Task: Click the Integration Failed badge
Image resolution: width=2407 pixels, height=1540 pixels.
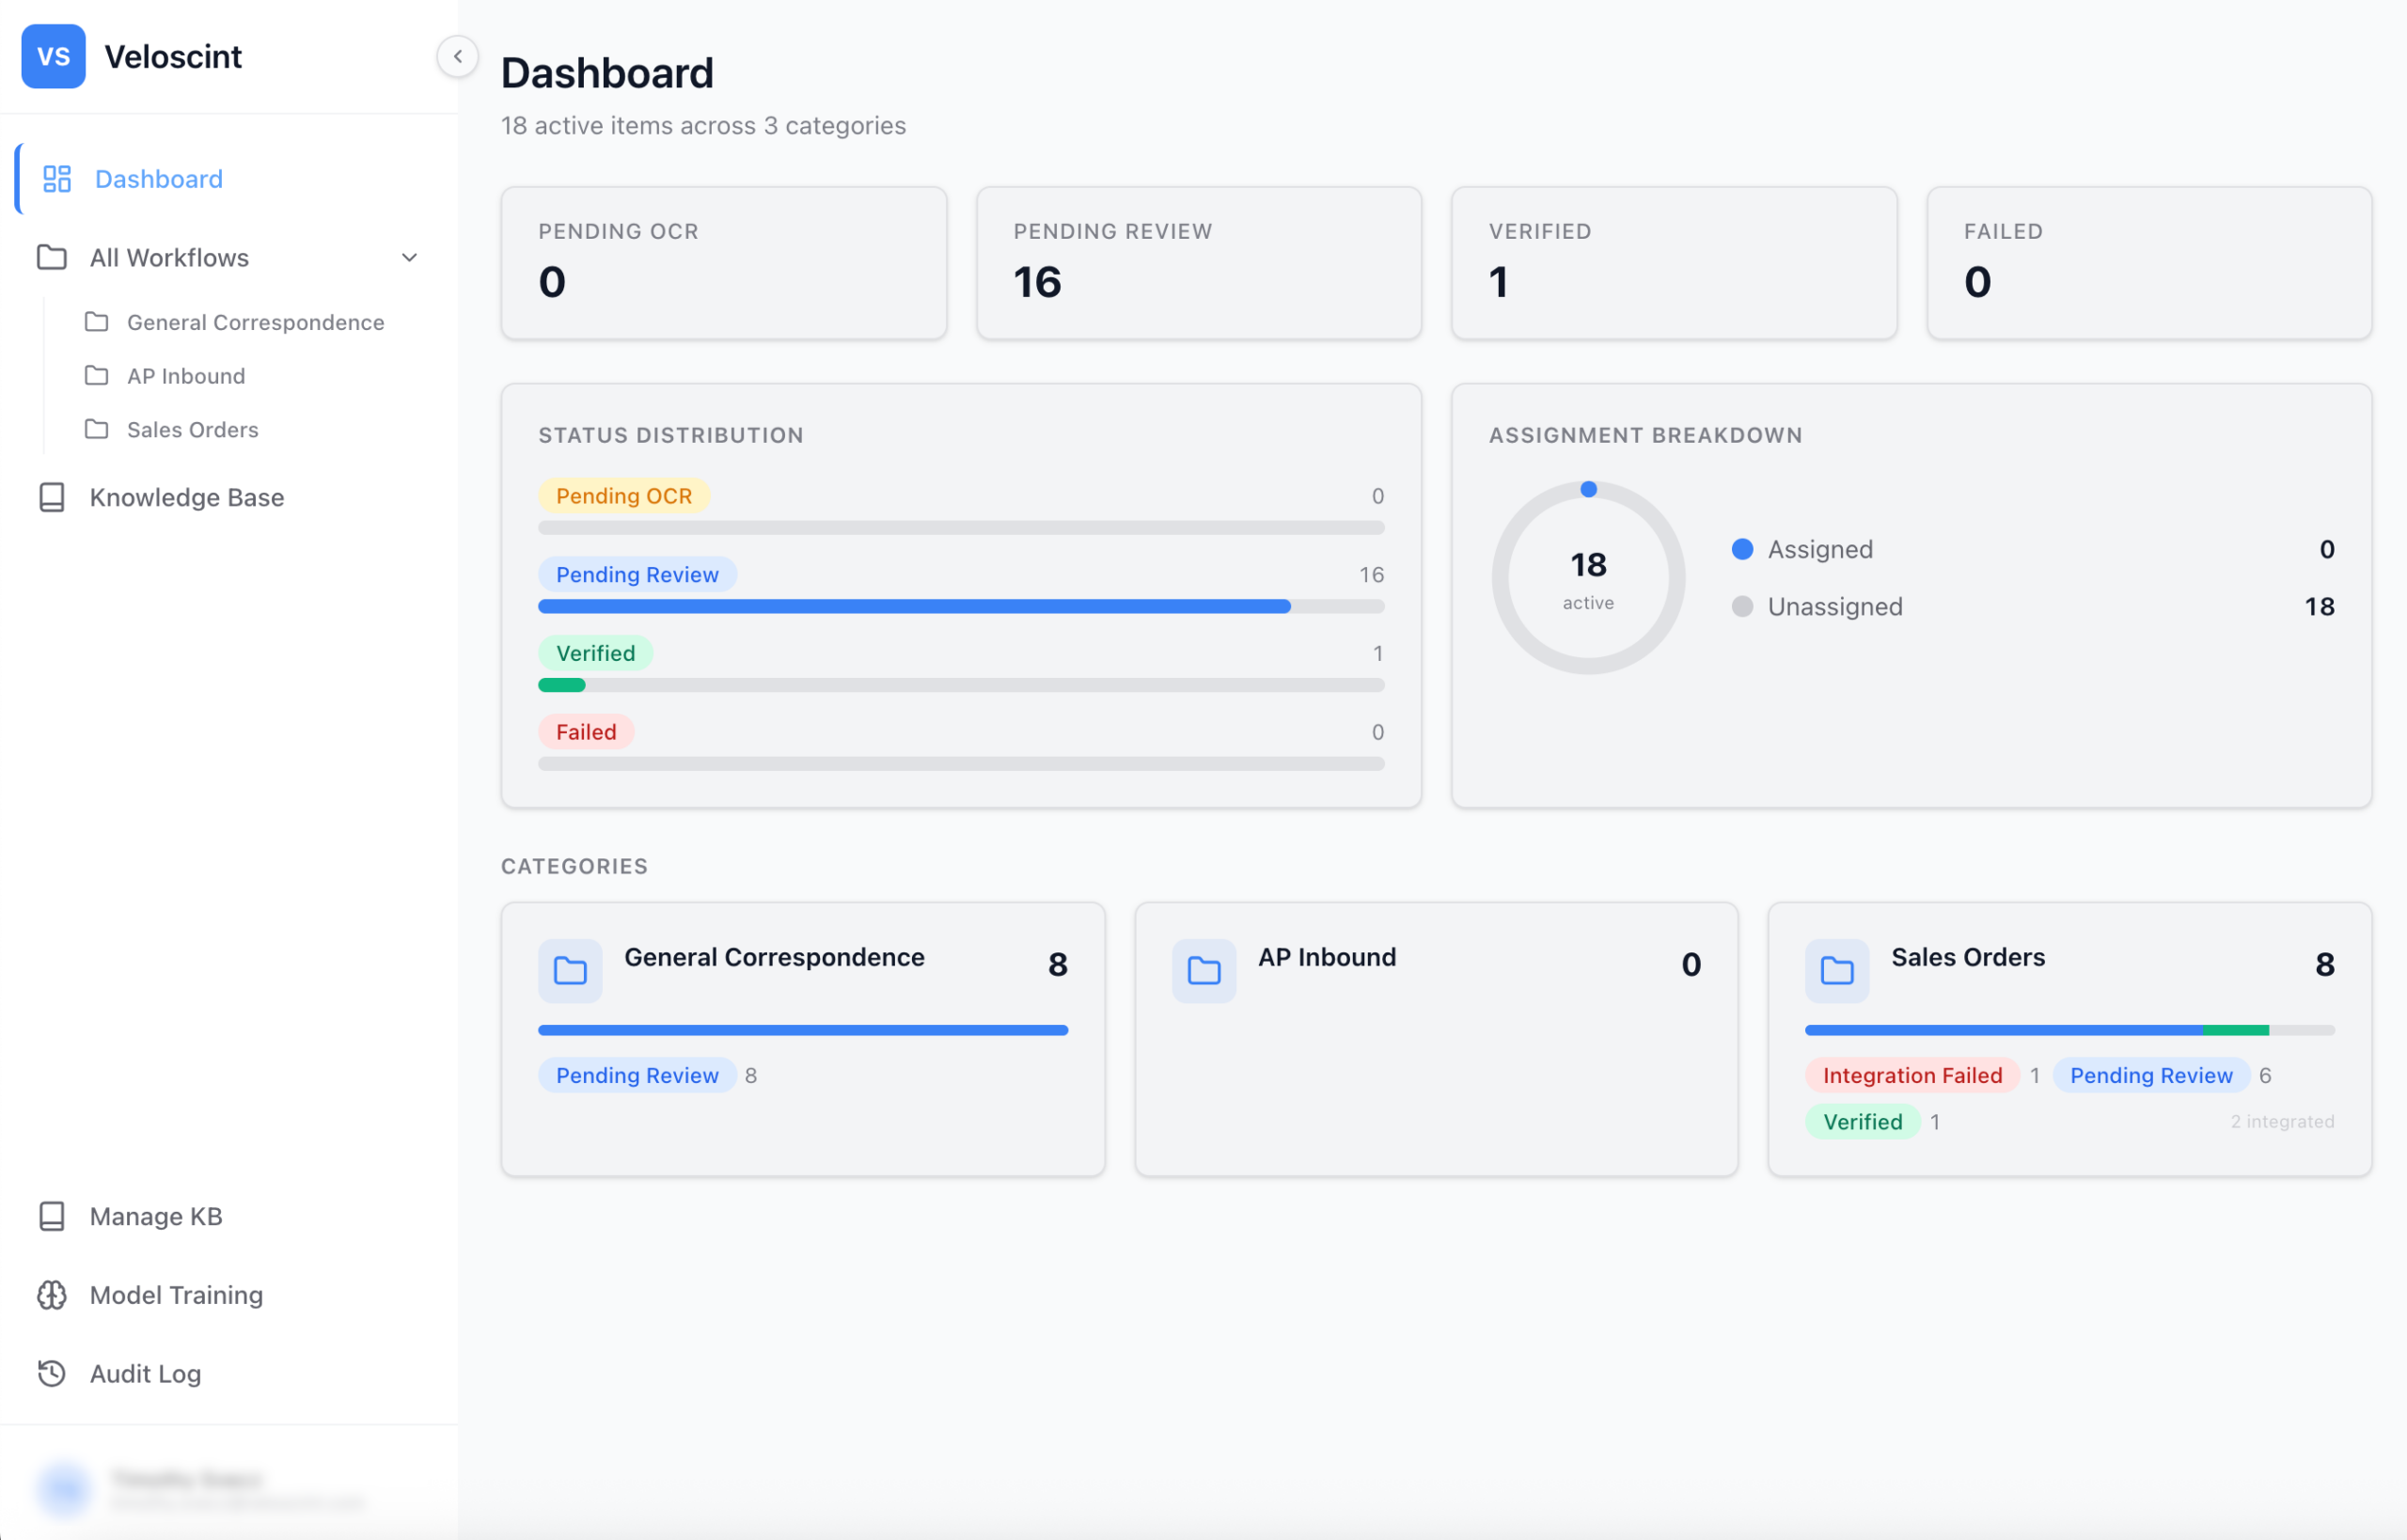Action: [x=1912, y=1075]
